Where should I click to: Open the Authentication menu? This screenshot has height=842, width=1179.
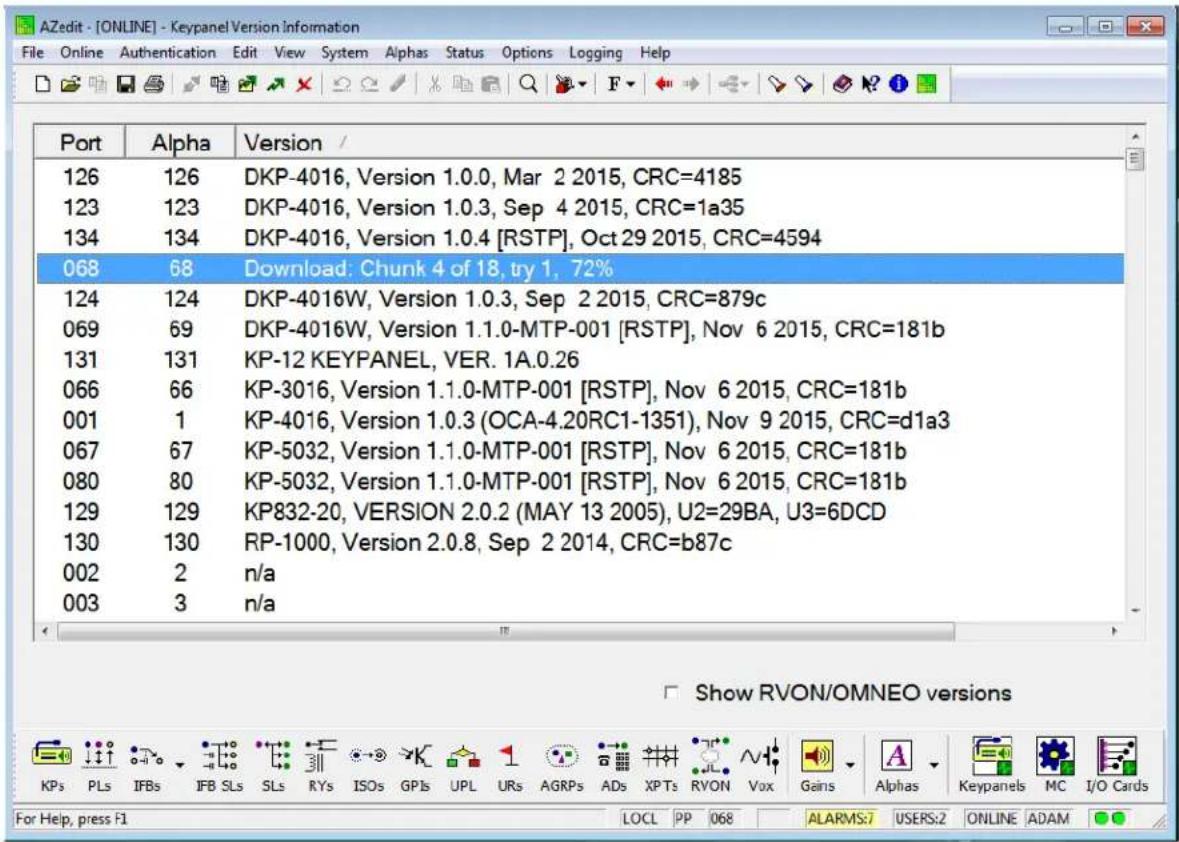tap(167, 53)
